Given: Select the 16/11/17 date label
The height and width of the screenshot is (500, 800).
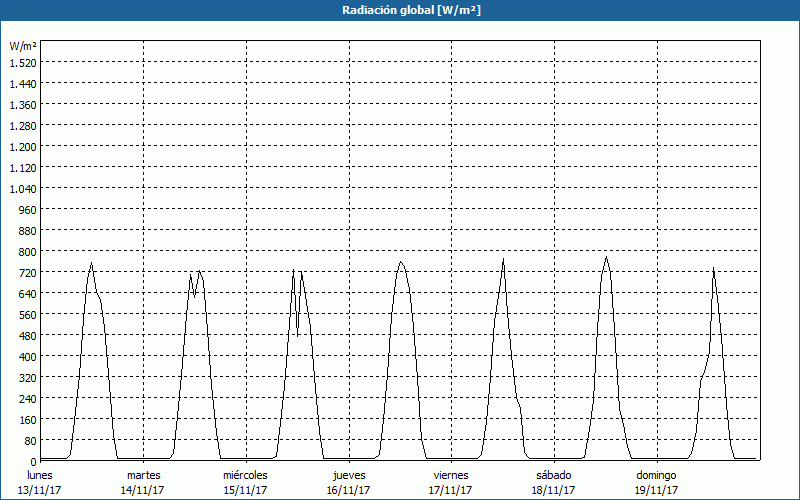Looking at the screenshot, I should [x=349, y=490].
